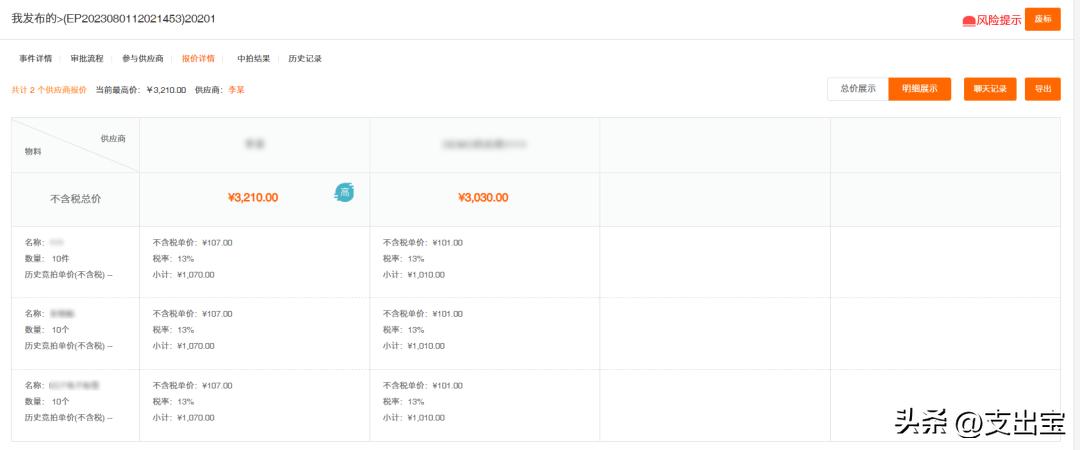The width and height of the screenshot is (1080, 450).
Task: Click the red risk alert siren icon
Action: pos(968,20)
